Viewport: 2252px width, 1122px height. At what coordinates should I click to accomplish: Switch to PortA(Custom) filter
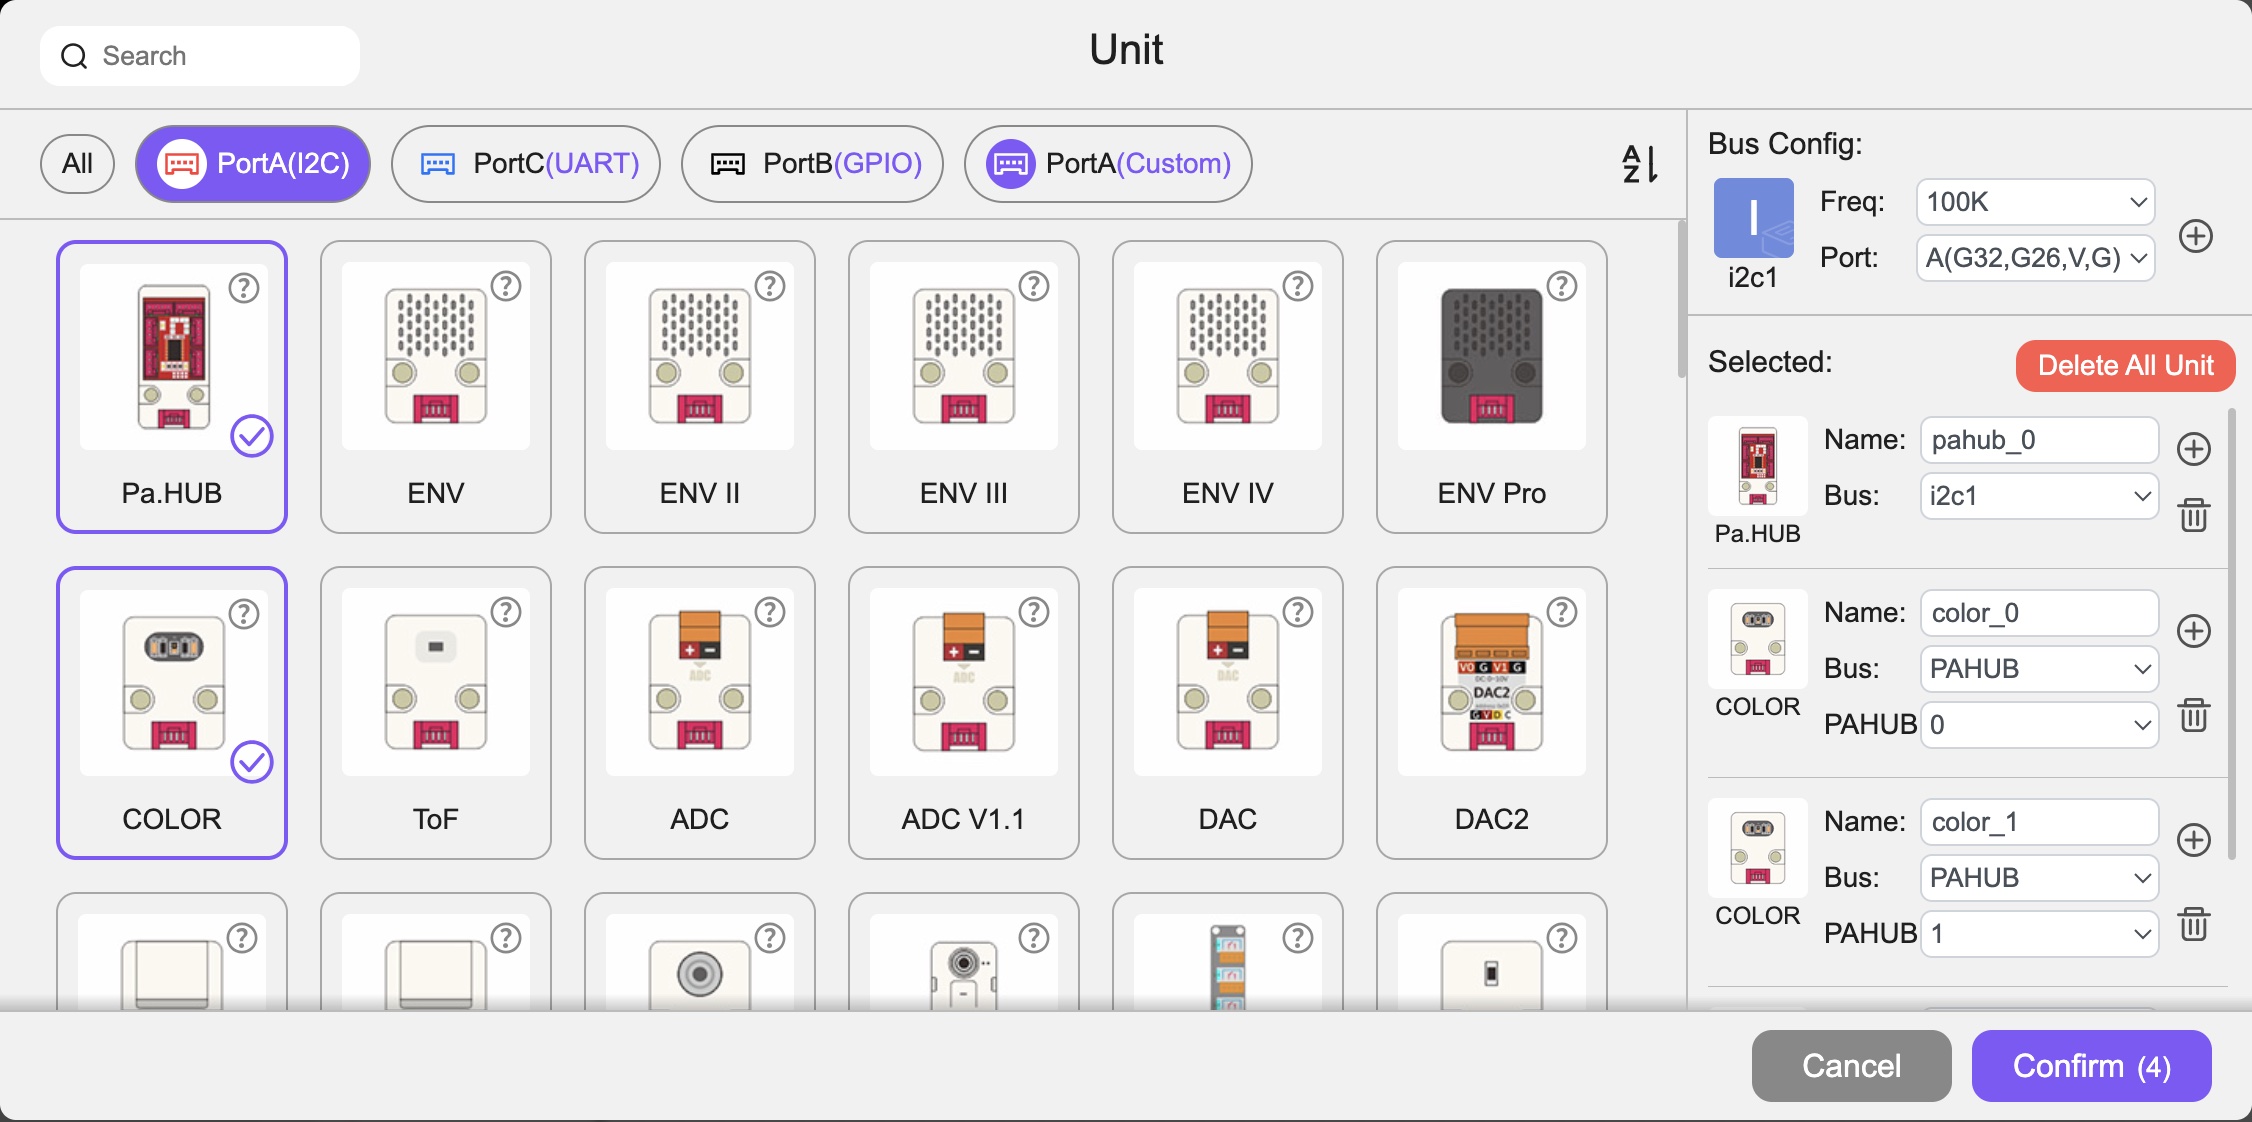tap(1108, 164)
